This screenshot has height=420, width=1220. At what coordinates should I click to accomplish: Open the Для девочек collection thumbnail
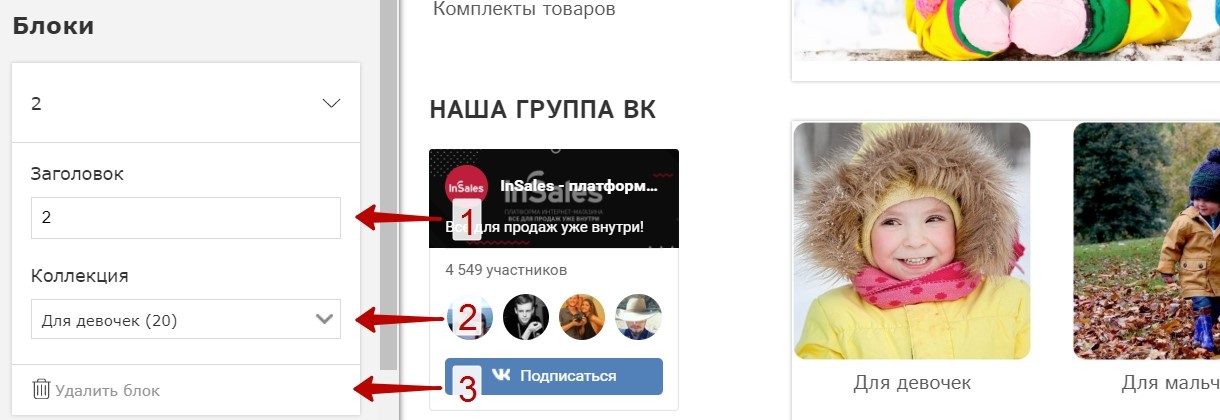(x=912, y=241)
